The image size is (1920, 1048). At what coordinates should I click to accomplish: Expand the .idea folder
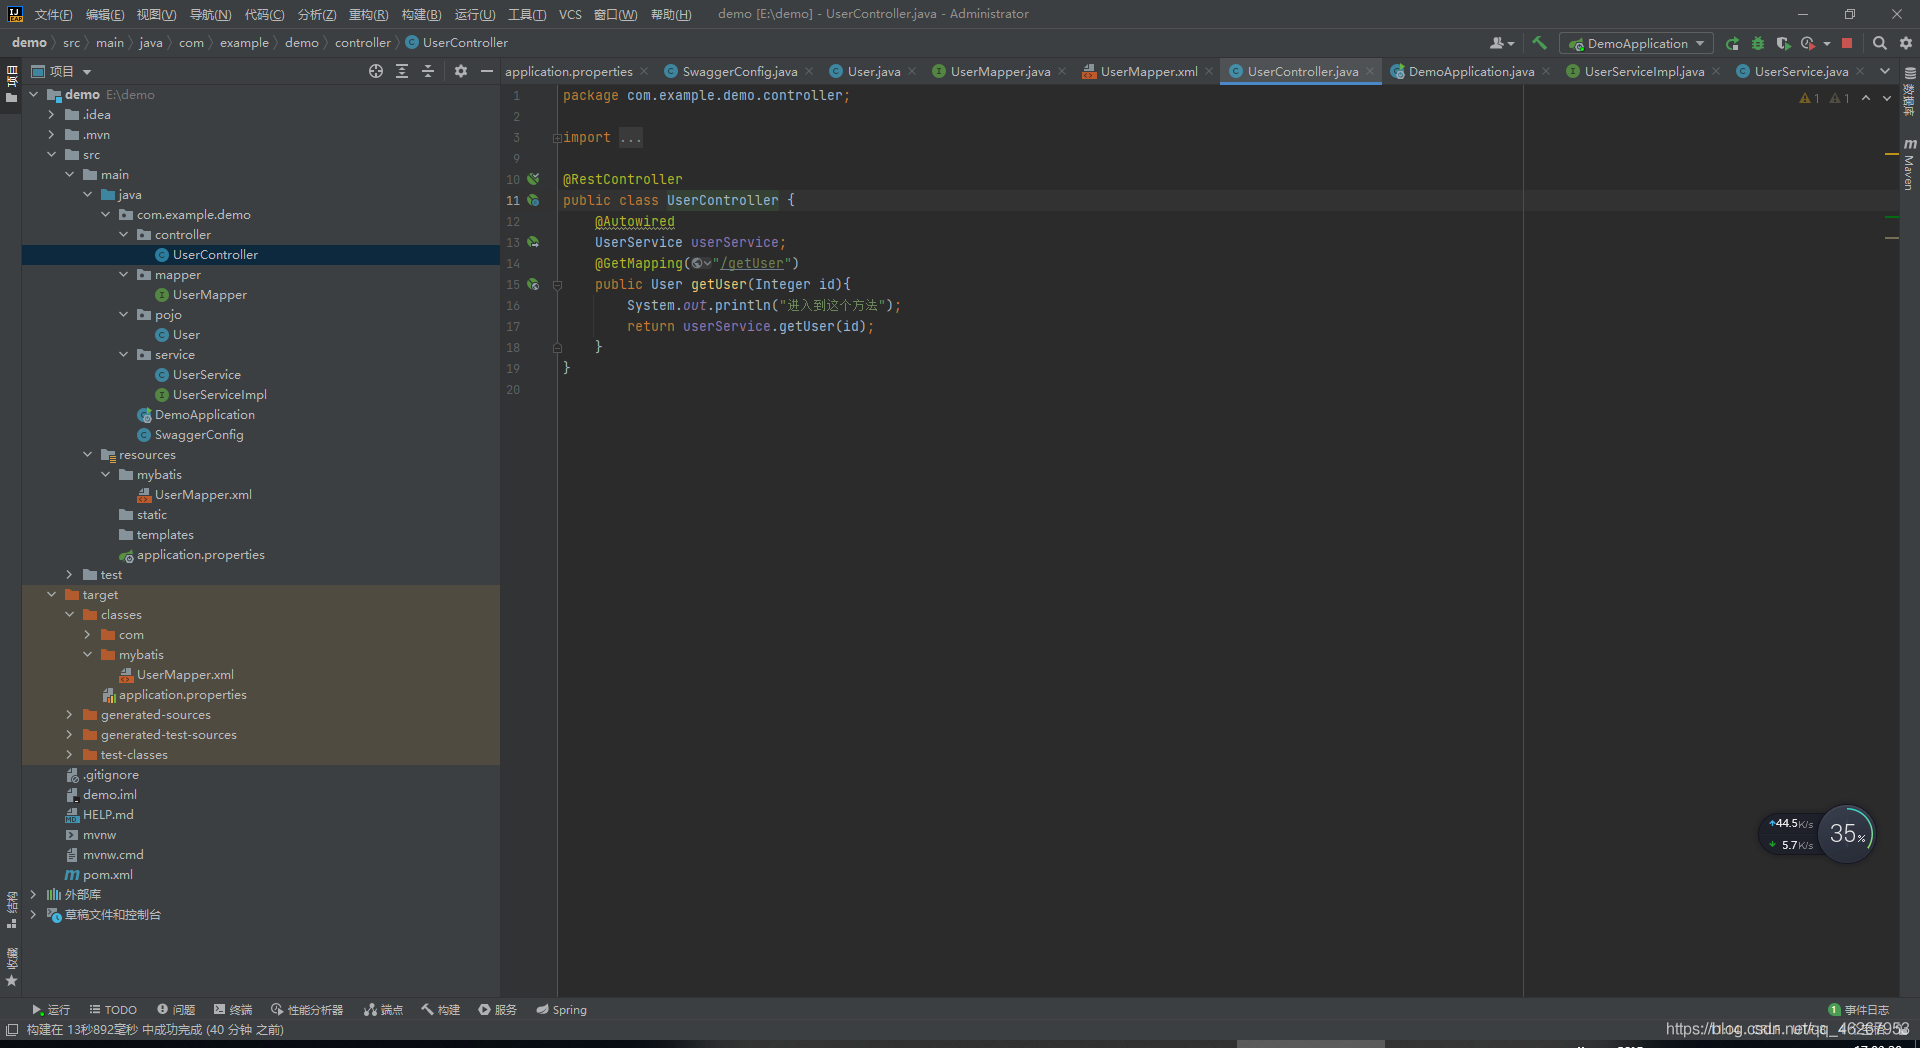click(x=51, y=114)
